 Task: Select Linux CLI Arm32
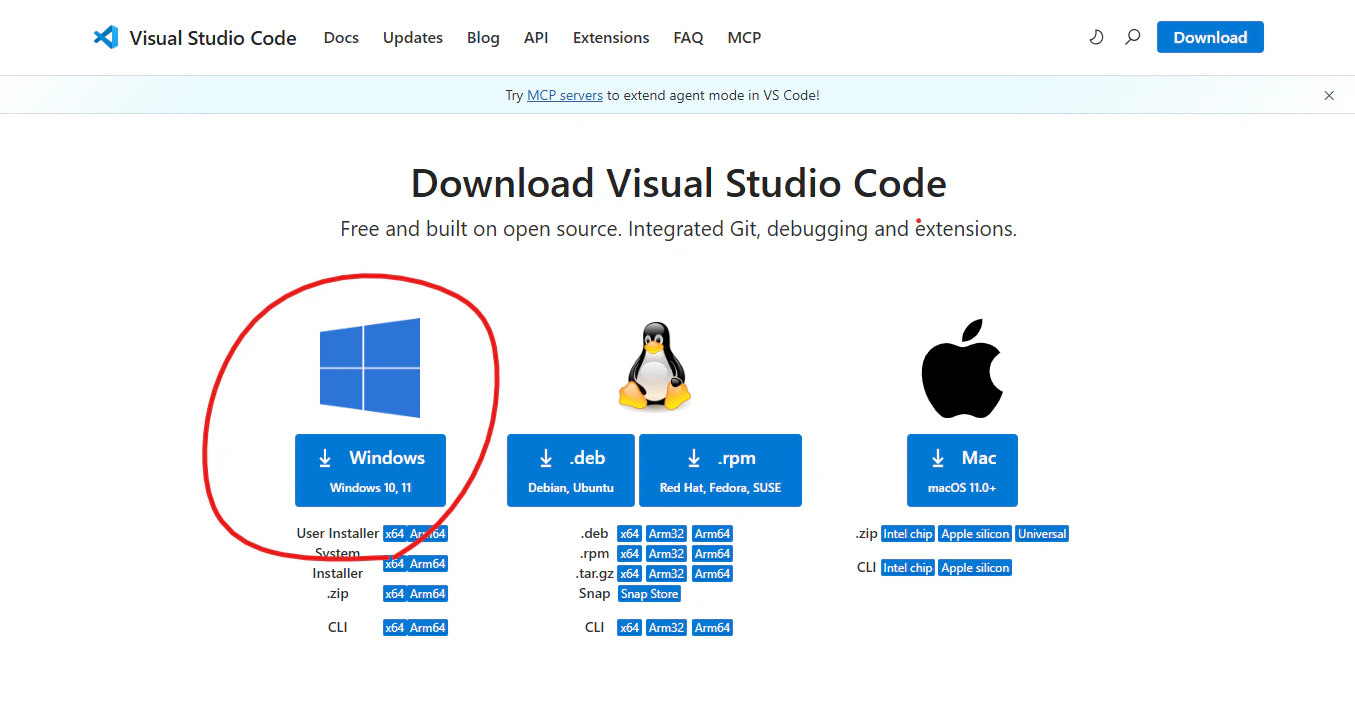[666, 628]
